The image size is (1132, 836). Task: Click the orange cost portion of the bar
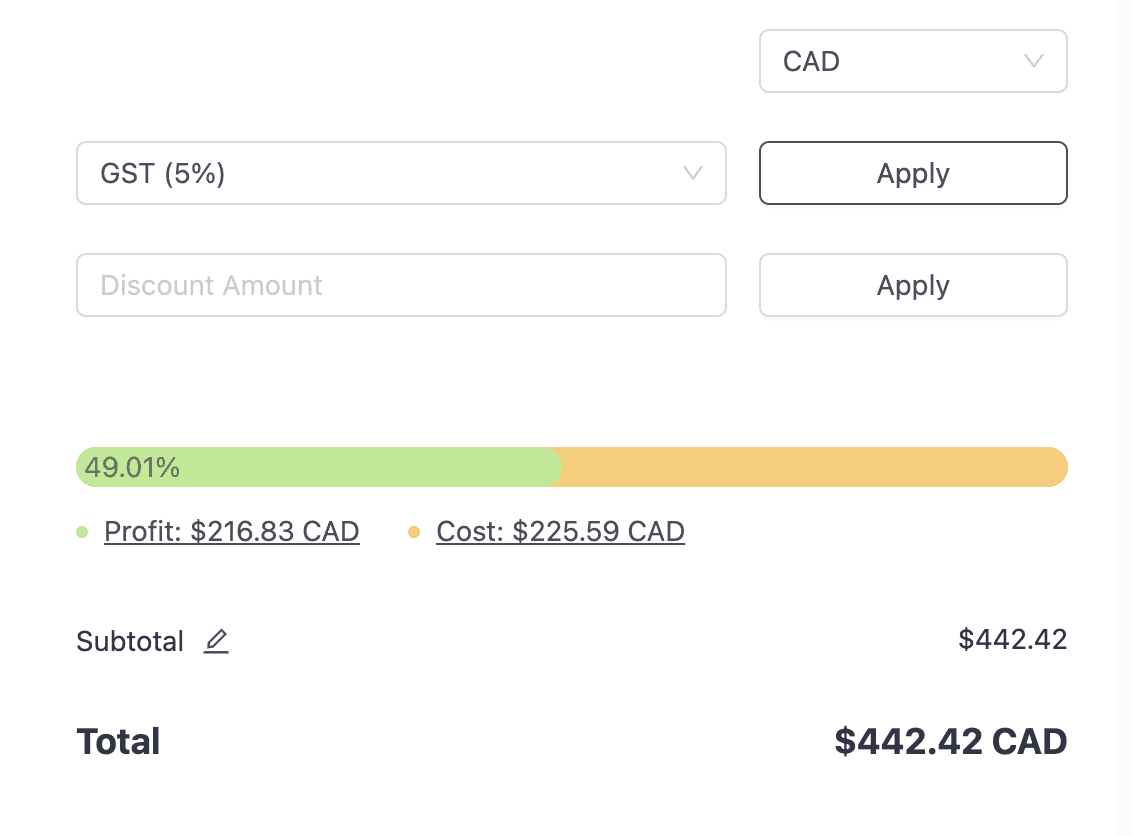click(814, 467)
